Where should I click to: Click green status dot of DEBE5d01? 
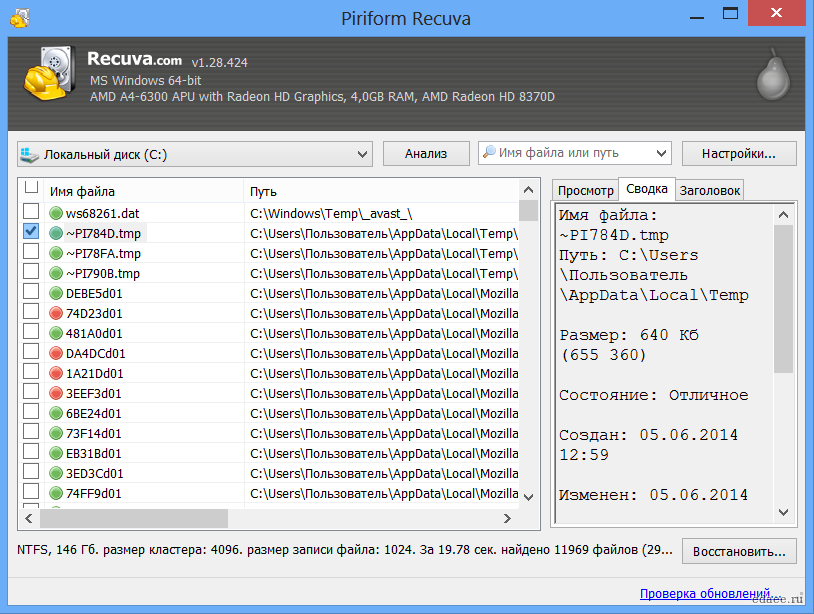56,293
